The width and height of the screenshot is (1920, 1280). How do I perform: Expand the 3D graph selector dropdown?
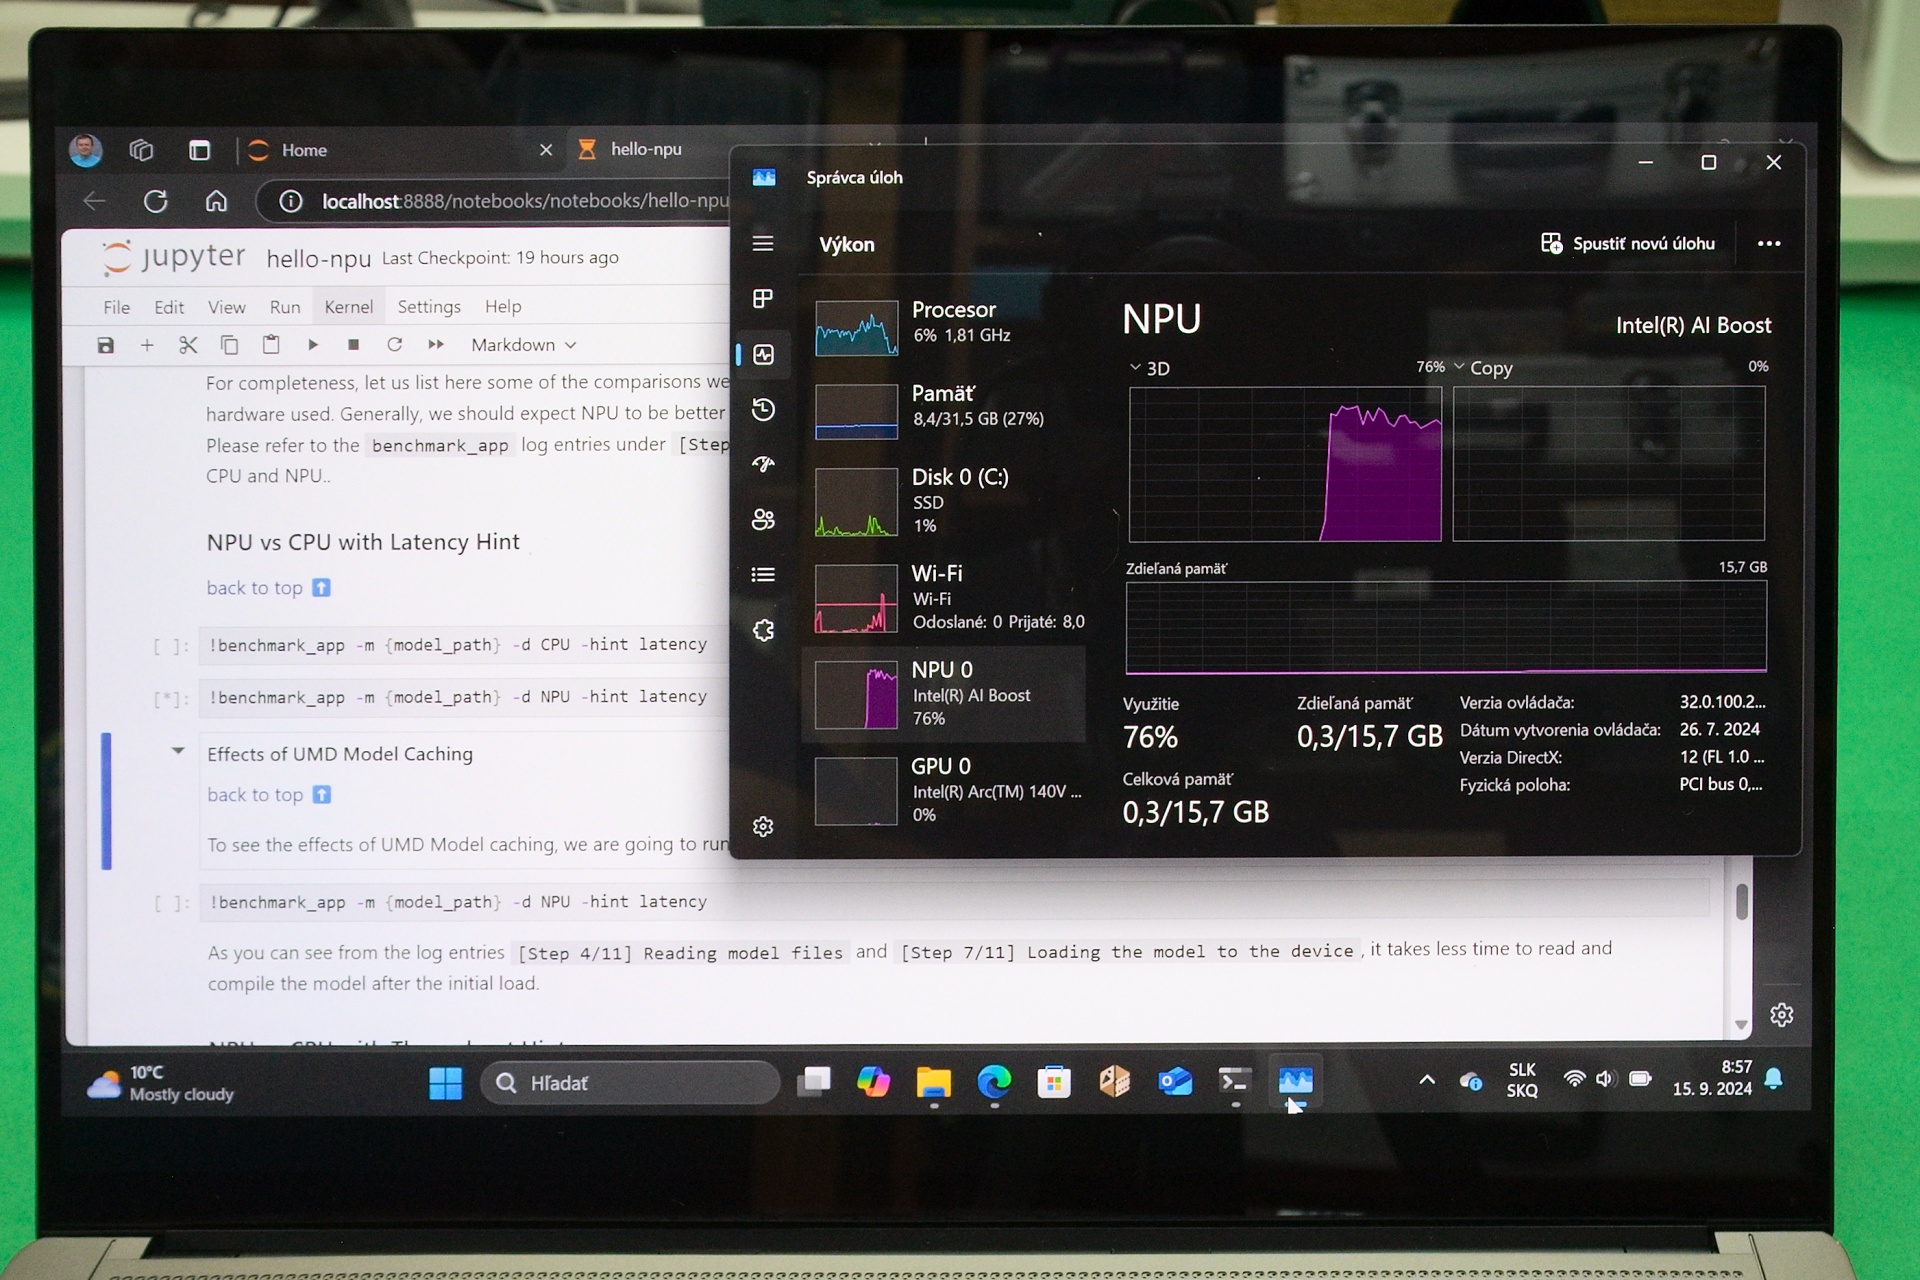(x=1149, y=368)
